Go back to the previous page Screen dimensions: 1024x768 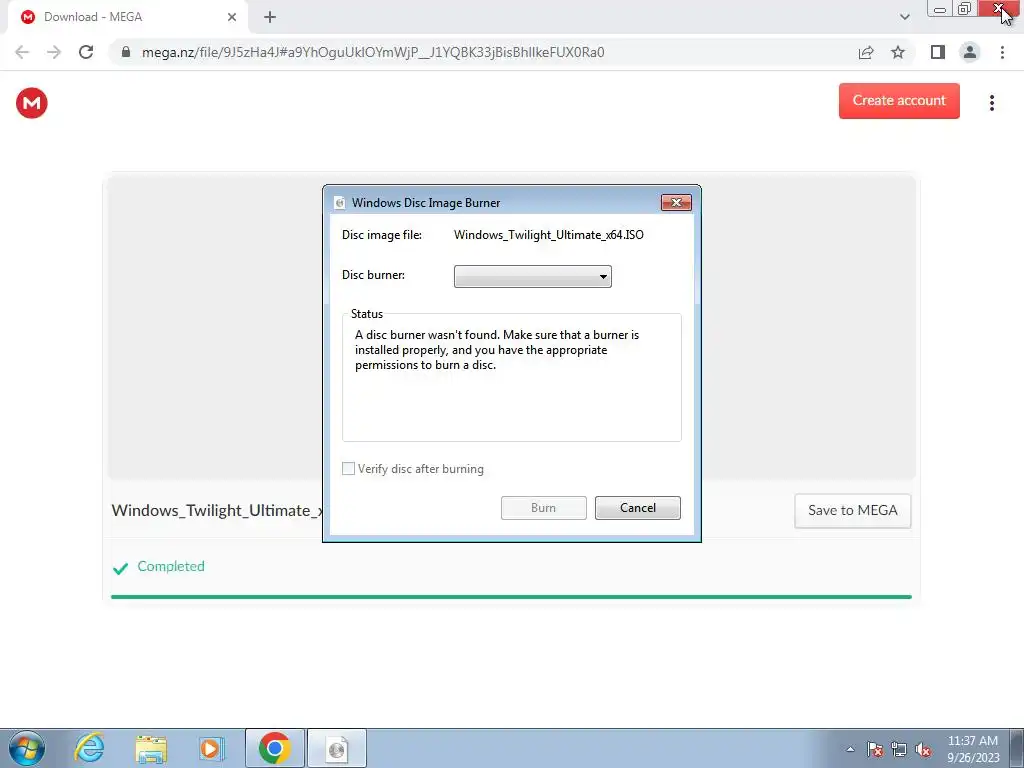pos(22,52)
